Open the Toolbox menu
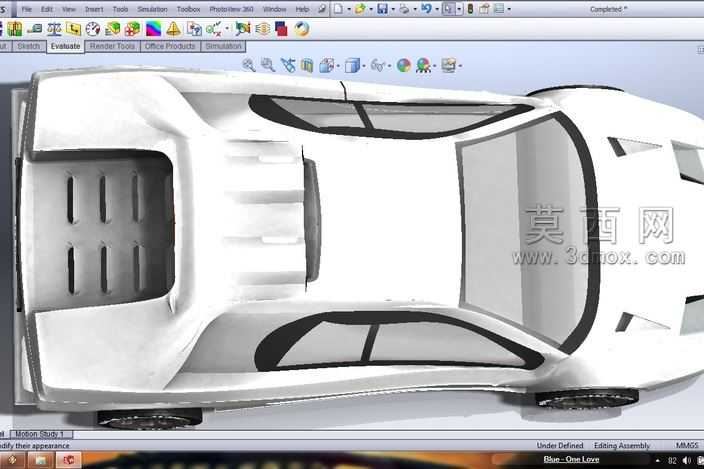The image size is (704, 469). (189, 9)
